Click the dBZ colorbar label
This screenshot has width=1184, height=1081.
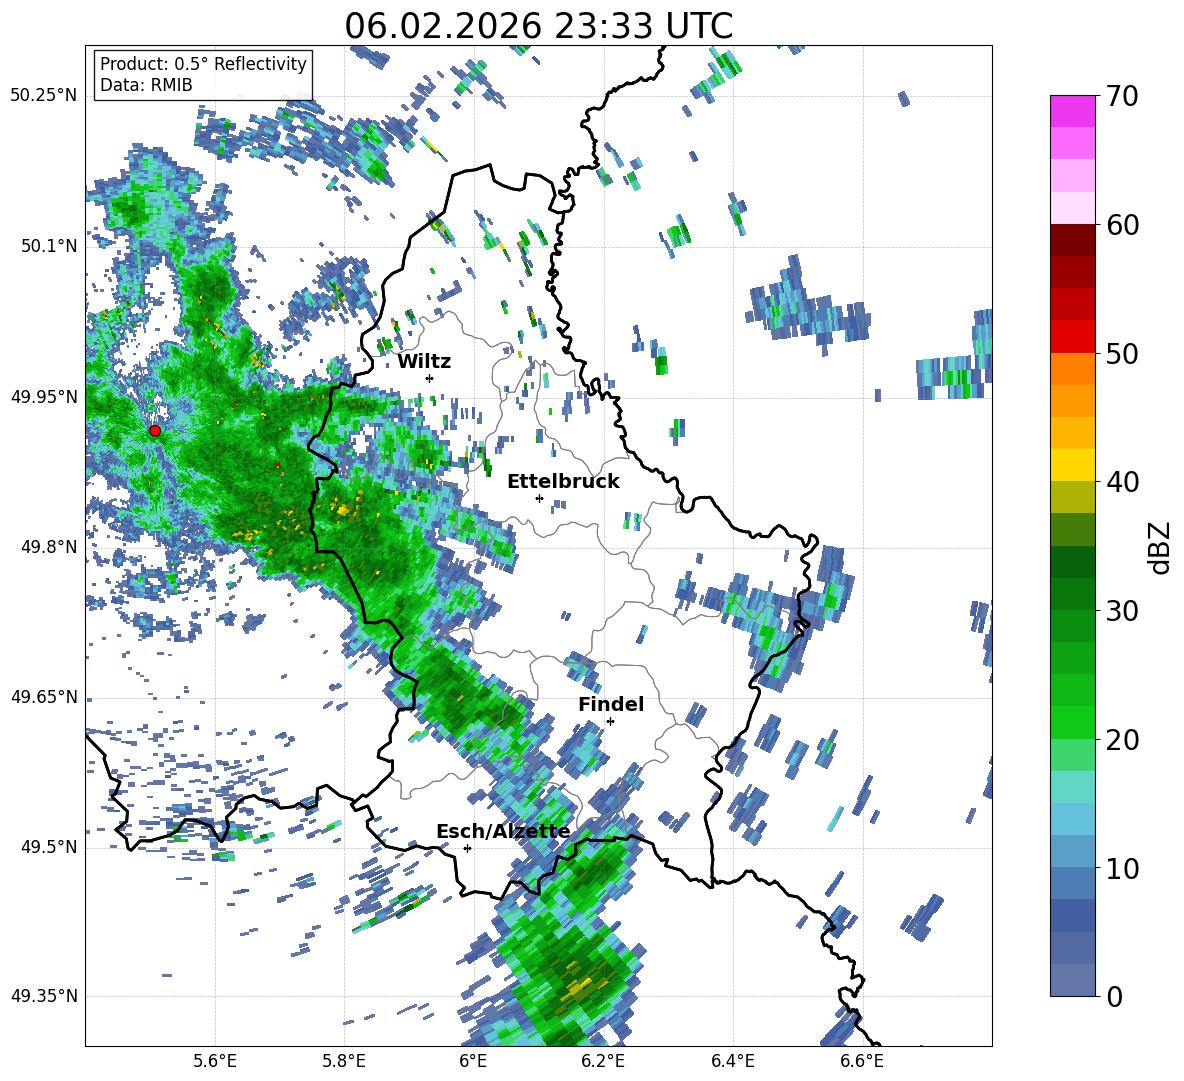[x=1161, y=547]
